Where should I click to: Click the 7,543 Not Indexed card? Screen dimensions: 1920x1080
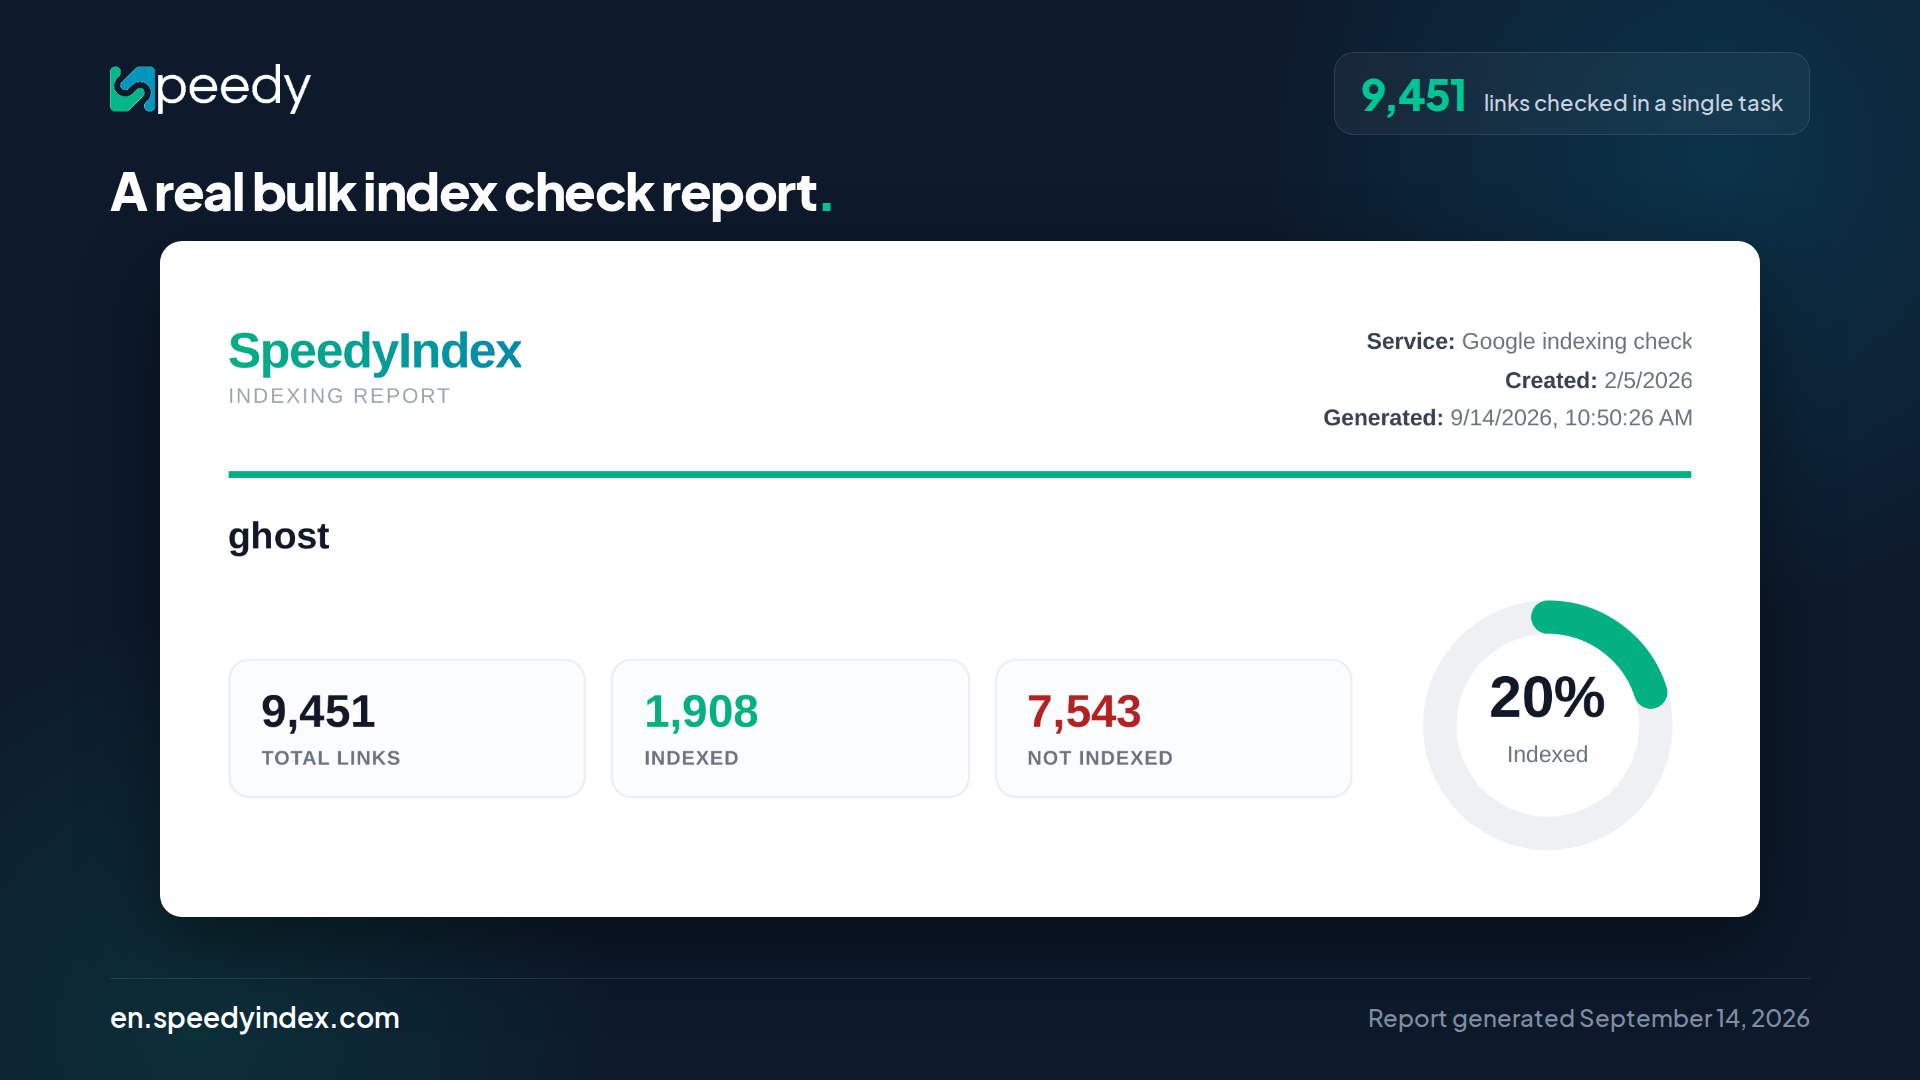click(x=1173, y=728)
